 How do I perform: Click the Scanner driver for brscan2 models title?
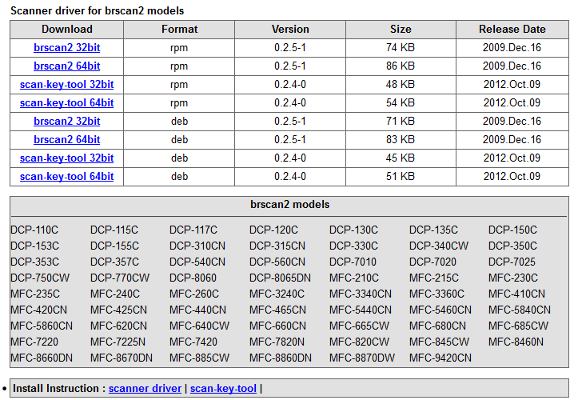click(x=97, y=11)
